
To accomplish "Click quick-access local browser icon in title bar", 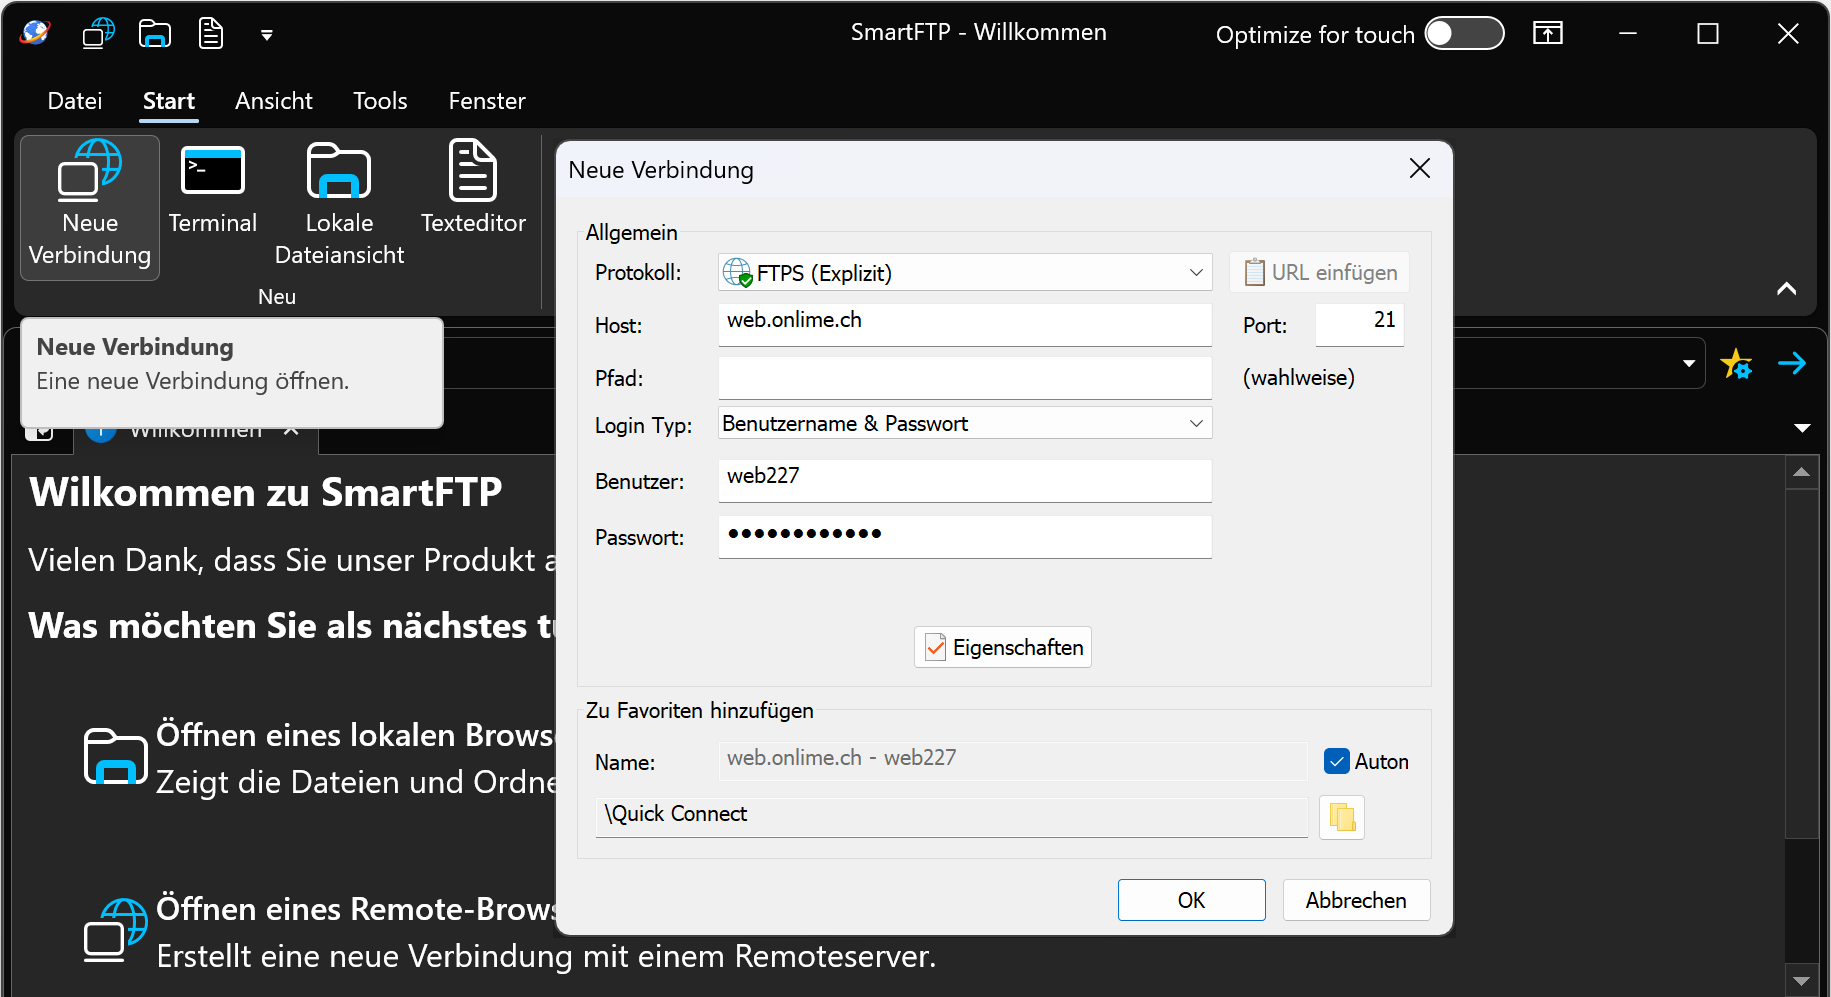I will (154, 34).
